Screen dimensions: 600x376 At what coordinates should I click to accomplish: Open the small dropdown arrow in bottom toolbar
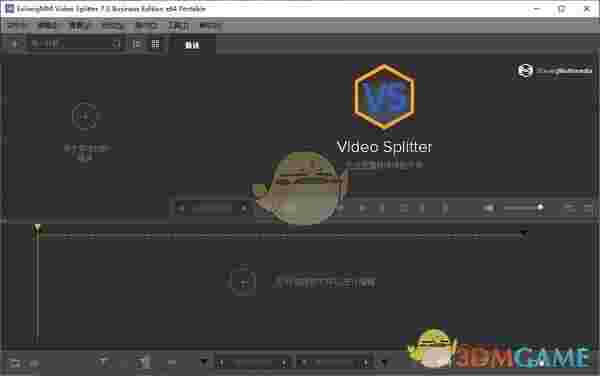coord(204,362)
